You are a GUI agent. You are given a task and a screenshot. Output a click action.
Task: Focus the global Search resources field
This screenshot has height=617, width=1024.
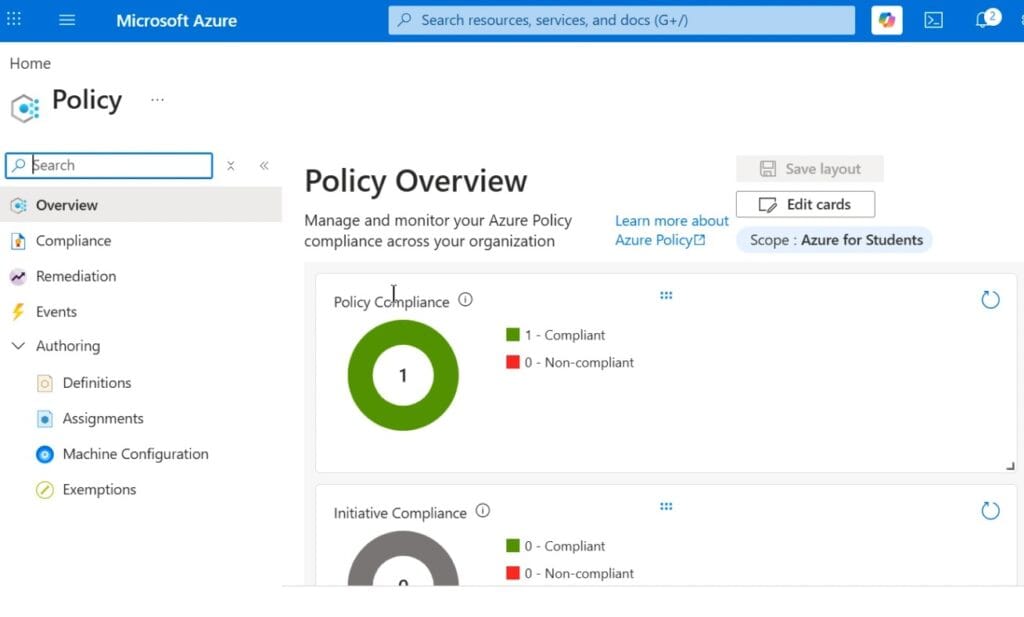click(x=621, y=20)
